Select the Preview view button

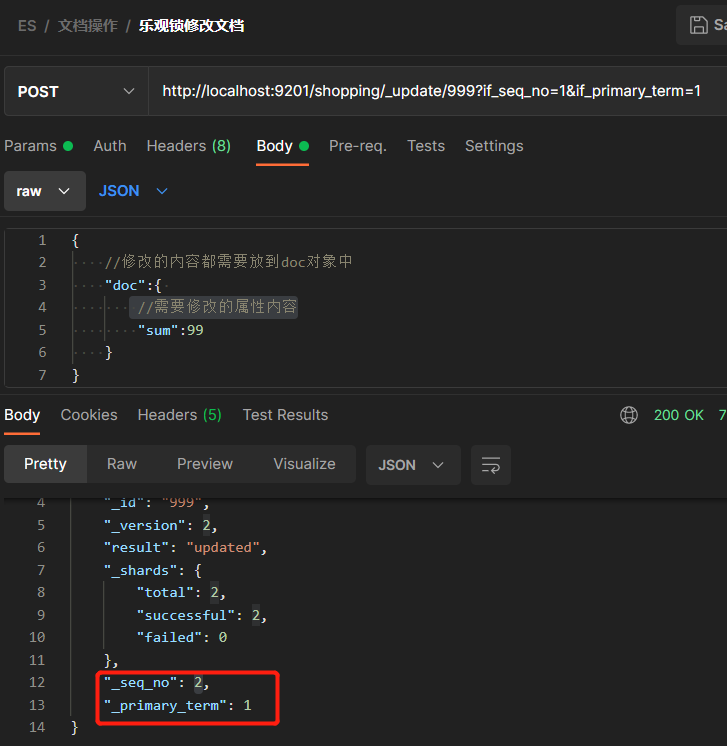[x=205, y=464]
